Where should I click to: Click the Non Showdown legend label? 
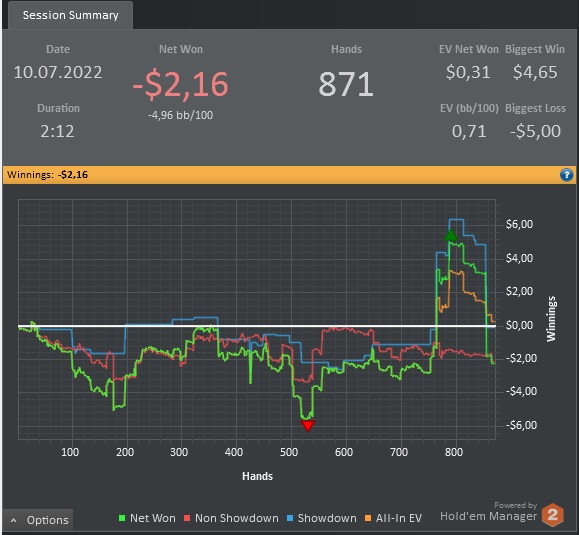[237, 518]
